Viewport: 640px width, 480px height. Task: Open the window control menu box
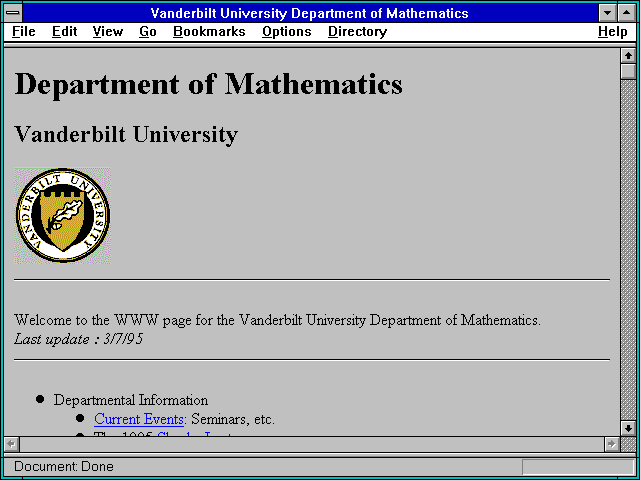[13, 13]
